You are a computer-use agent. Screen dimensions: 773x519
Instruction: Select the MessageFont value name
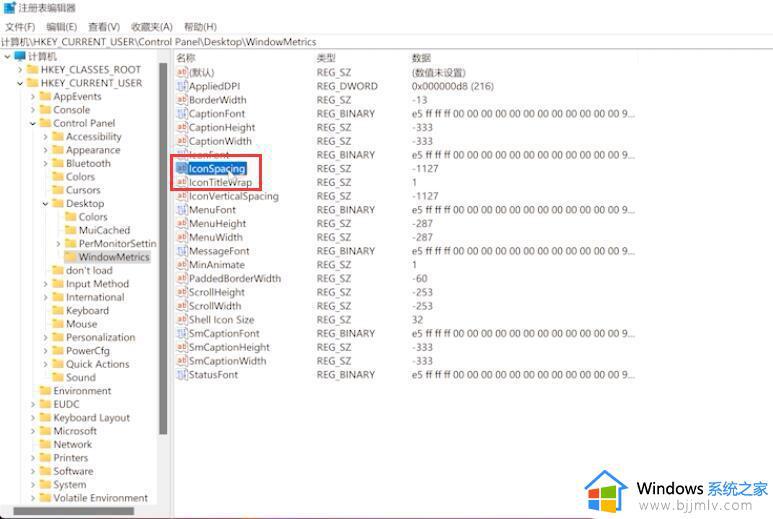pos(219,251)
